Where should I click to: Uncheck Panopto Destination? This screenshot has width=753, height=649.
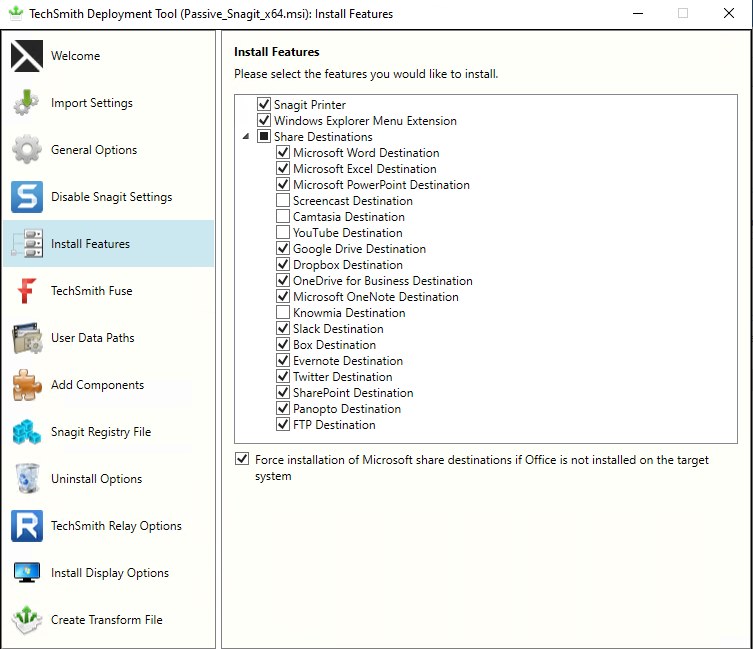point(283,408)
